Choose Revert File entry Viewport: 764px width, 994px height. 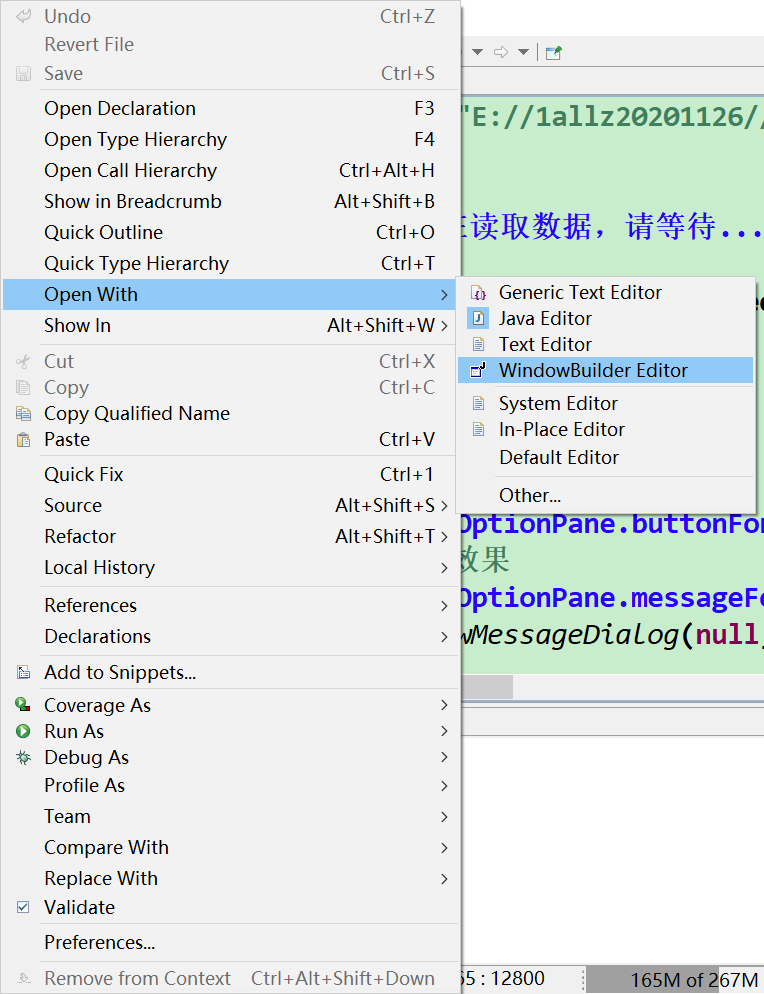[x=231, y=44]
